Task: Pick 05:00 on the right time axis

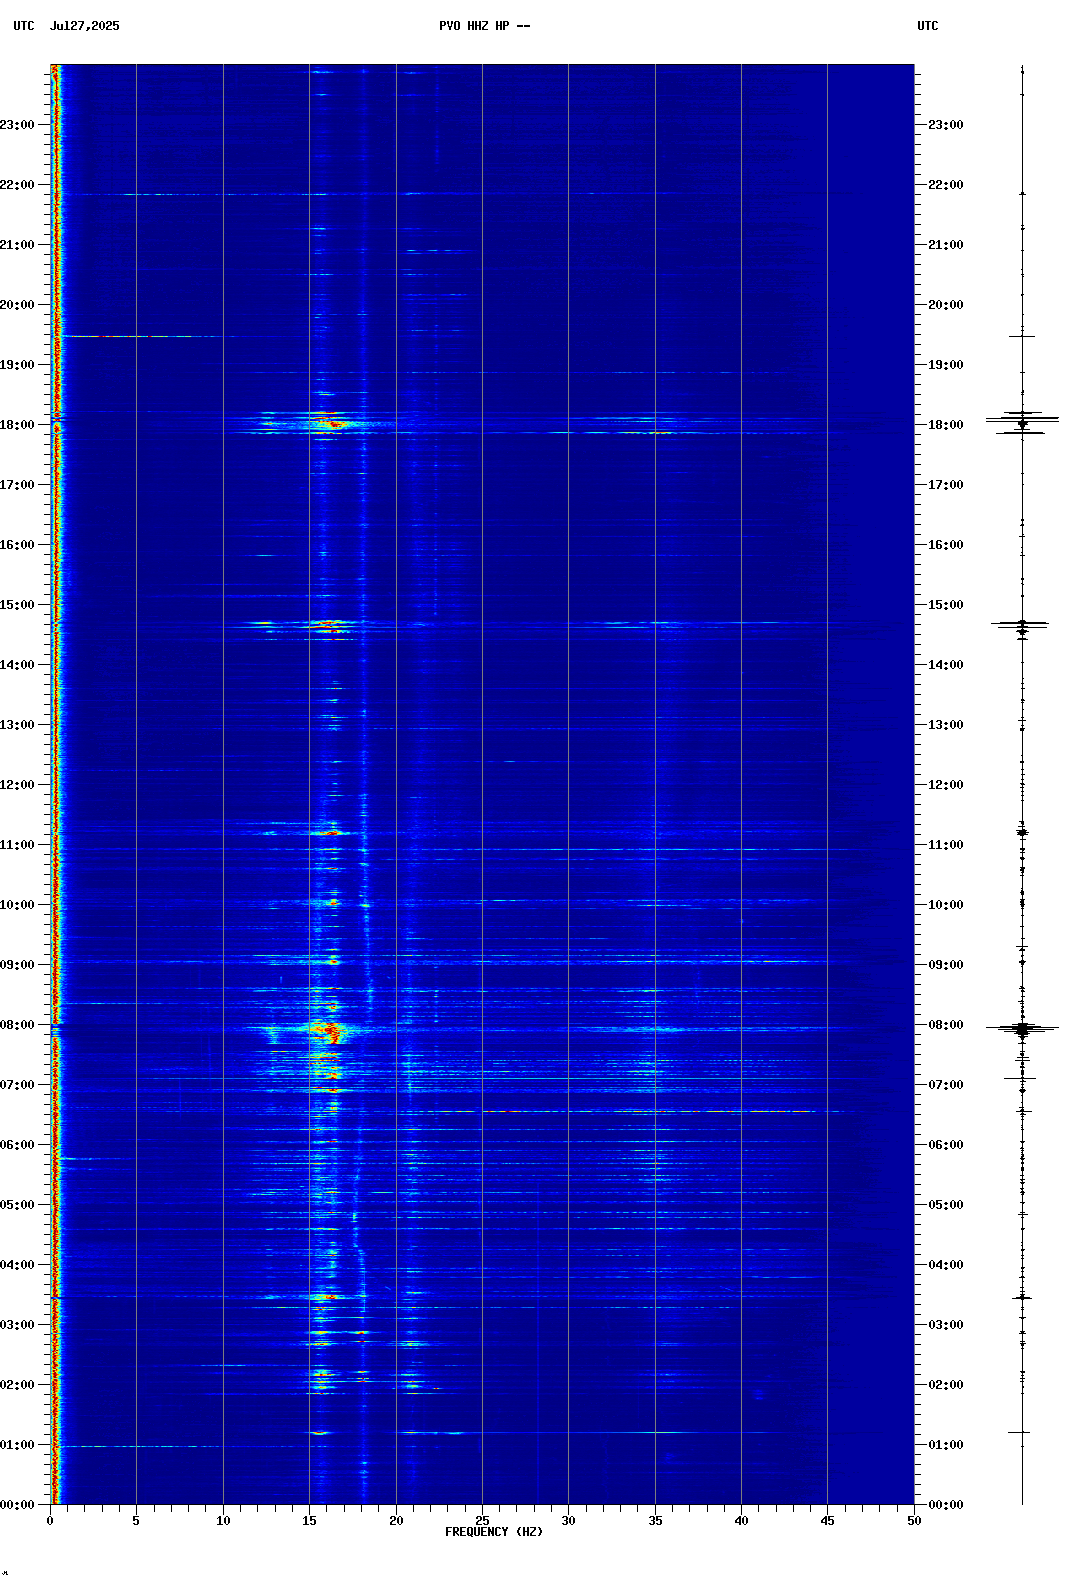Action: [946, 1205]
